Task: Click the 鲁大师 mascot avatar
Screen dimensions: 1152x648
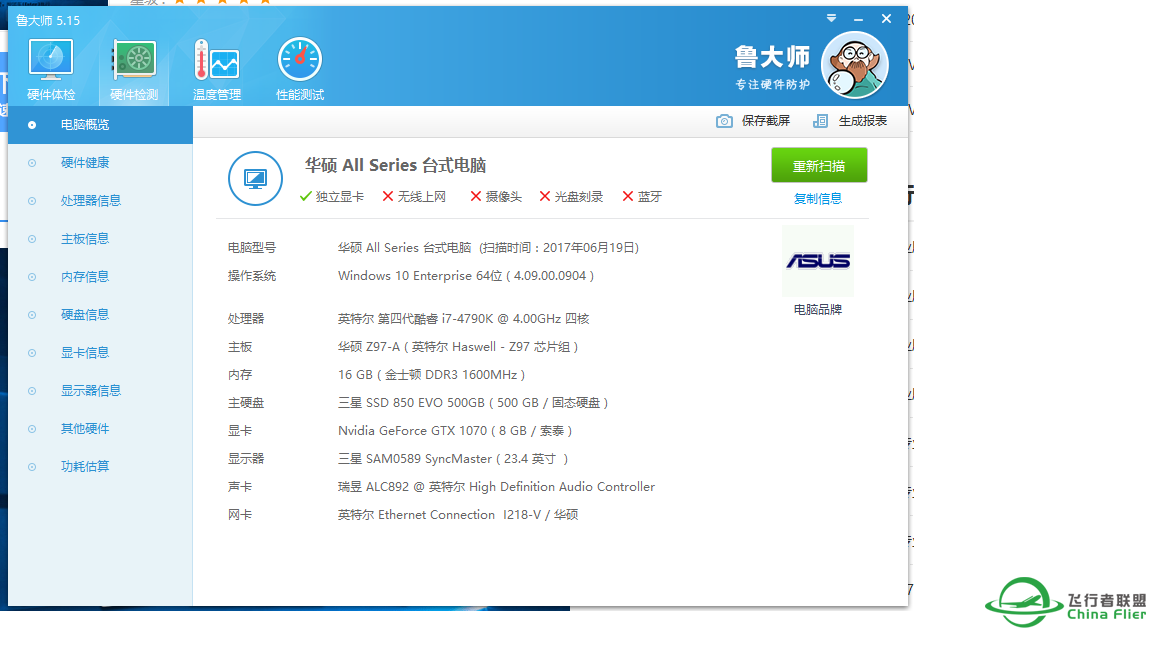Action: tap(854, 65)
